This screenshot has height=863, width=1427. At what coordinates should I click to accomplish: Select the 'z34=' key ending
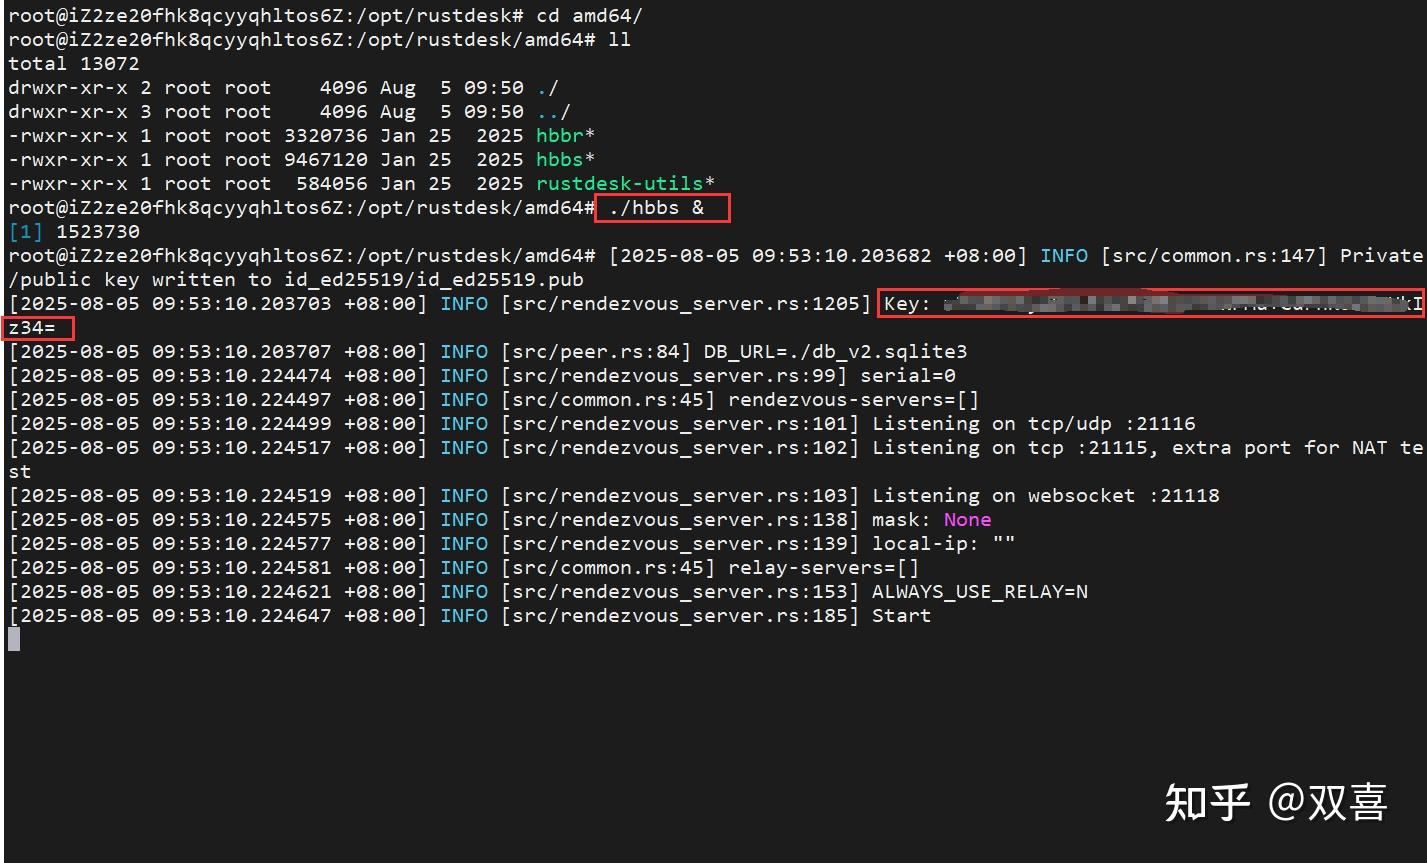[32, 328]
